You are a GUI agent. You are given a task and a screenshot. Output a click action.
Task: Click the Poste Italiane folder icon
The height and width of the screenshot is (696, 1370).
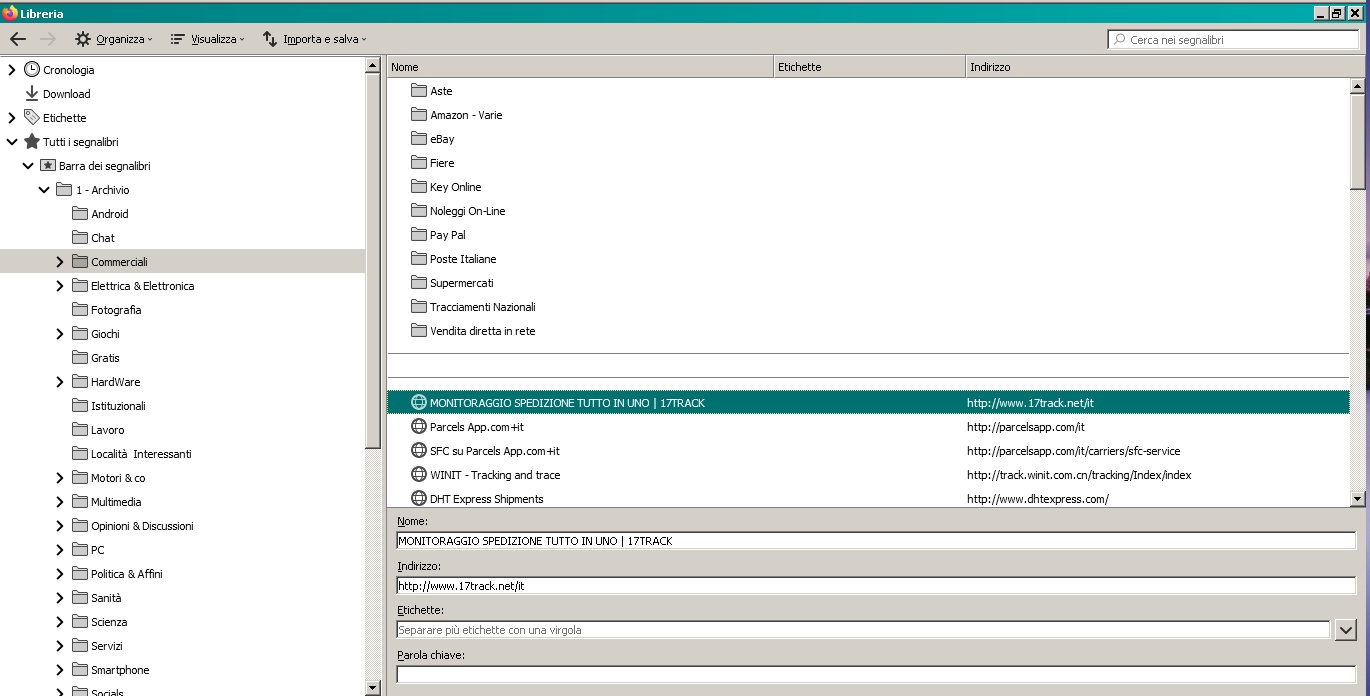pos(419,258)
